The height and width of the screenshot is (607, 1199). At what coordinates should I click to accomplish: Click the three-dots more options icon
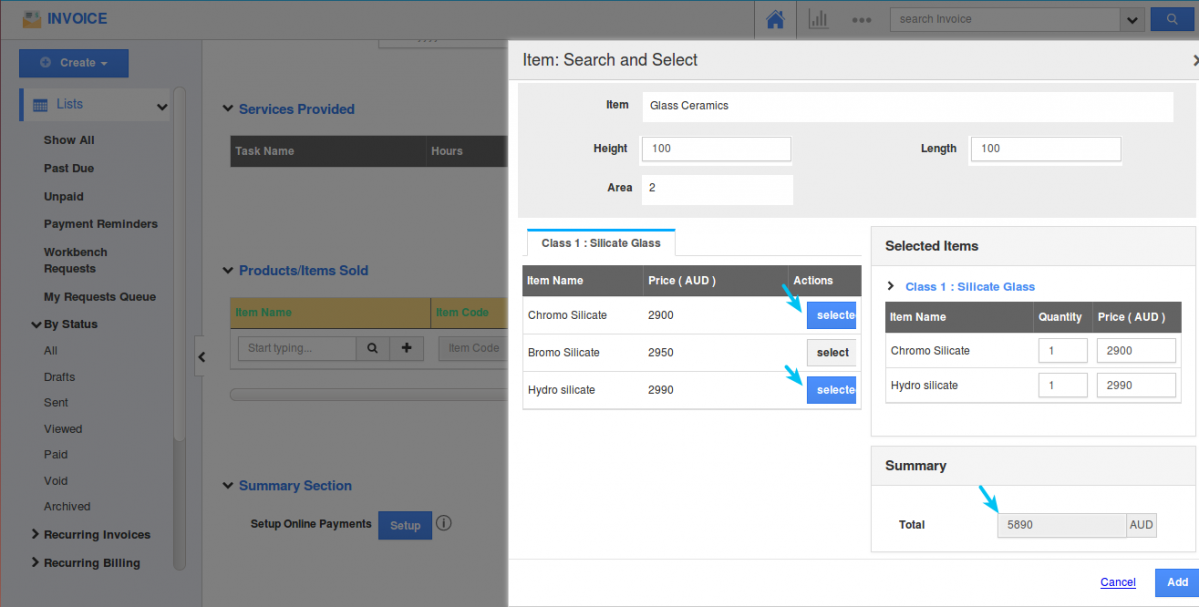[862, 19]
